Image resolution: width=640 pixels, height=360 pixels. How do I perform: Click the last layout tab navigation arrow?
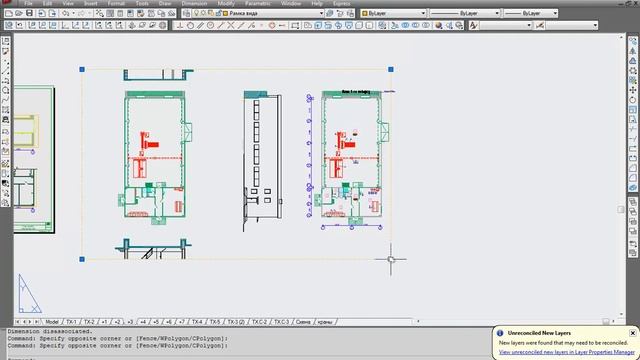tap(37, 322)
